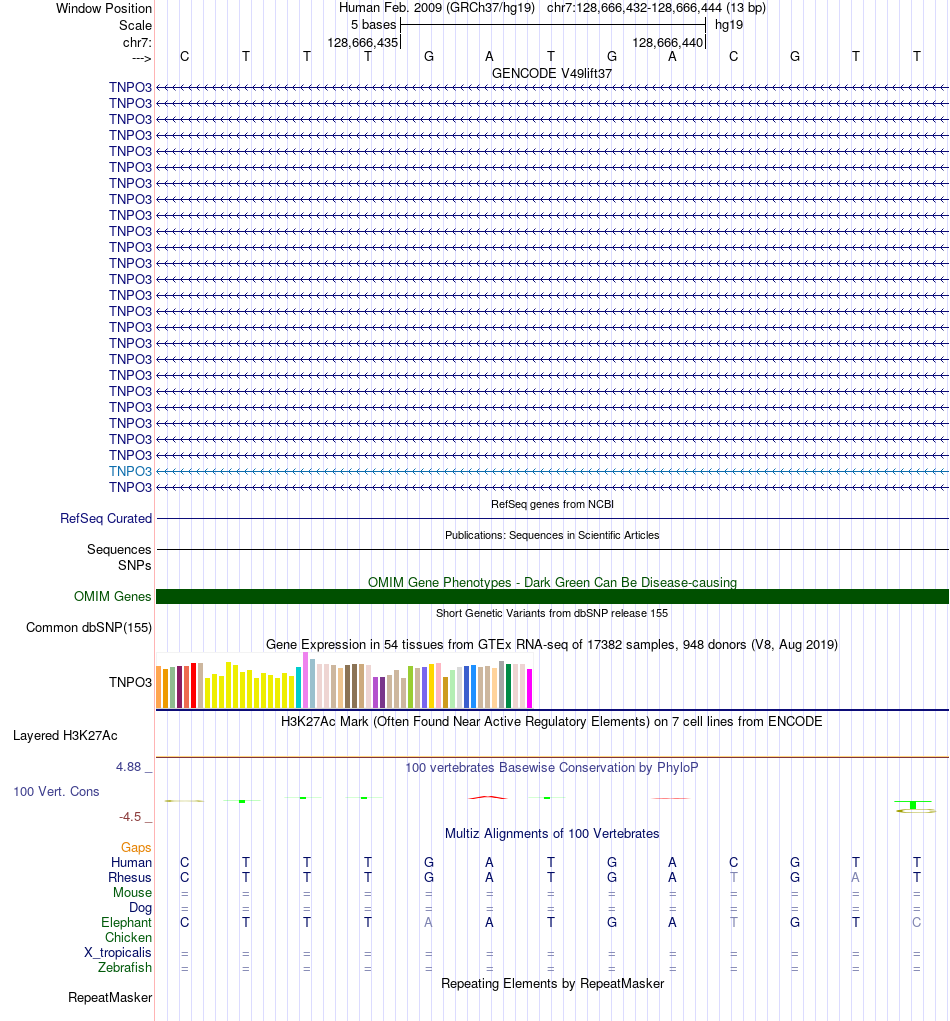Select the Dog alignment row label
This screenshot has height=1021, width=950.
point(140,907)
